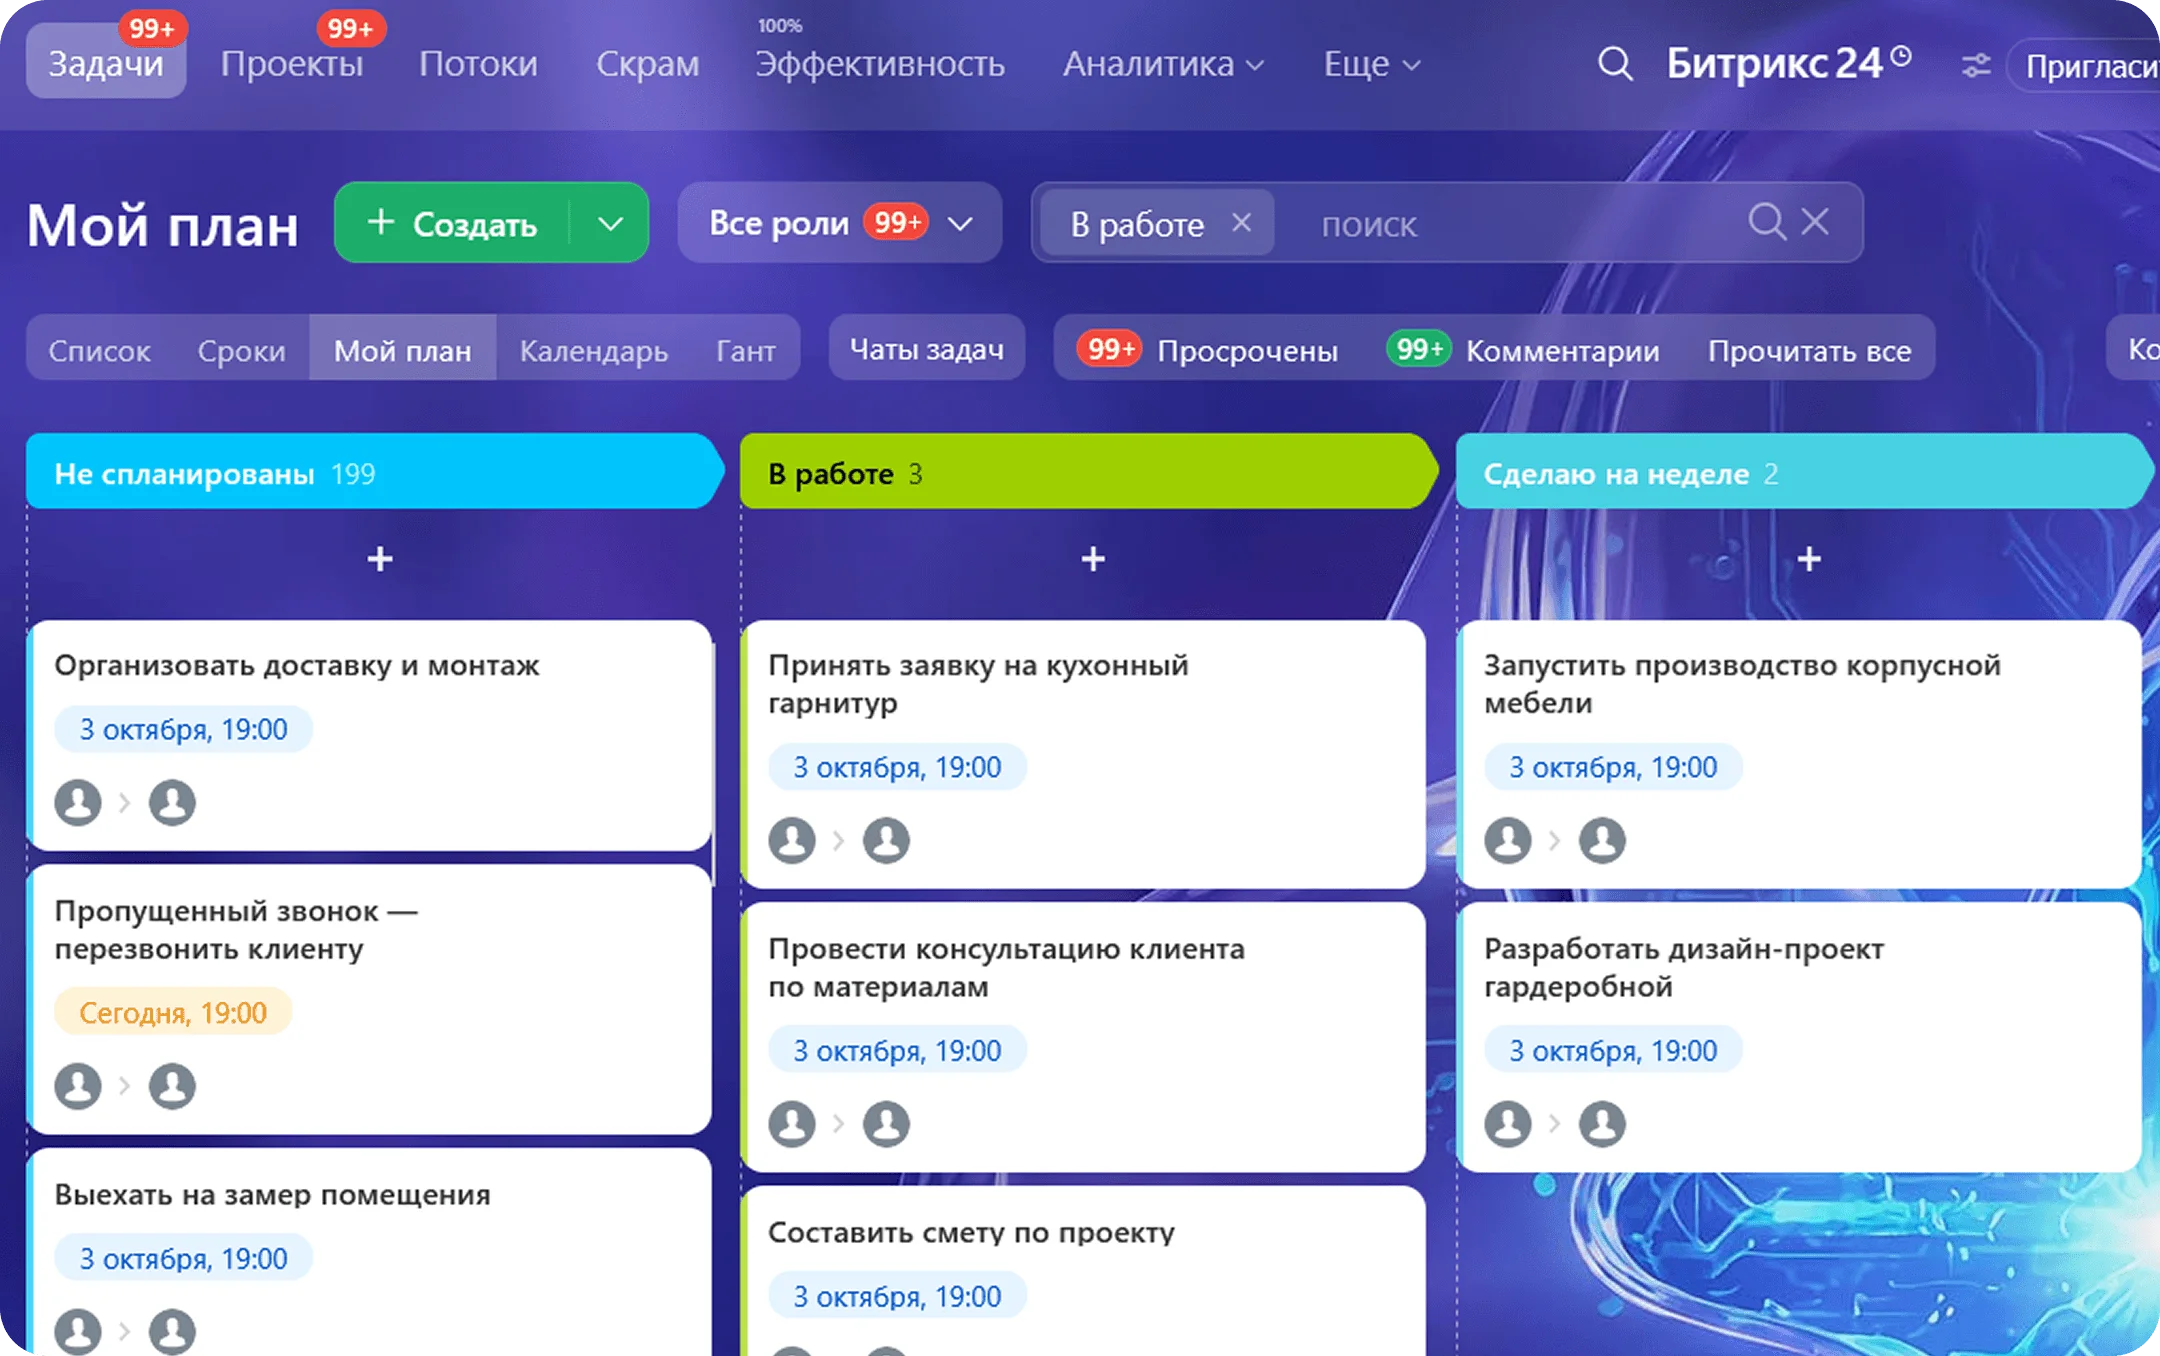Remove the В работе filter chip
The image size is (2160, 1356).
[x=1241, y=222]
